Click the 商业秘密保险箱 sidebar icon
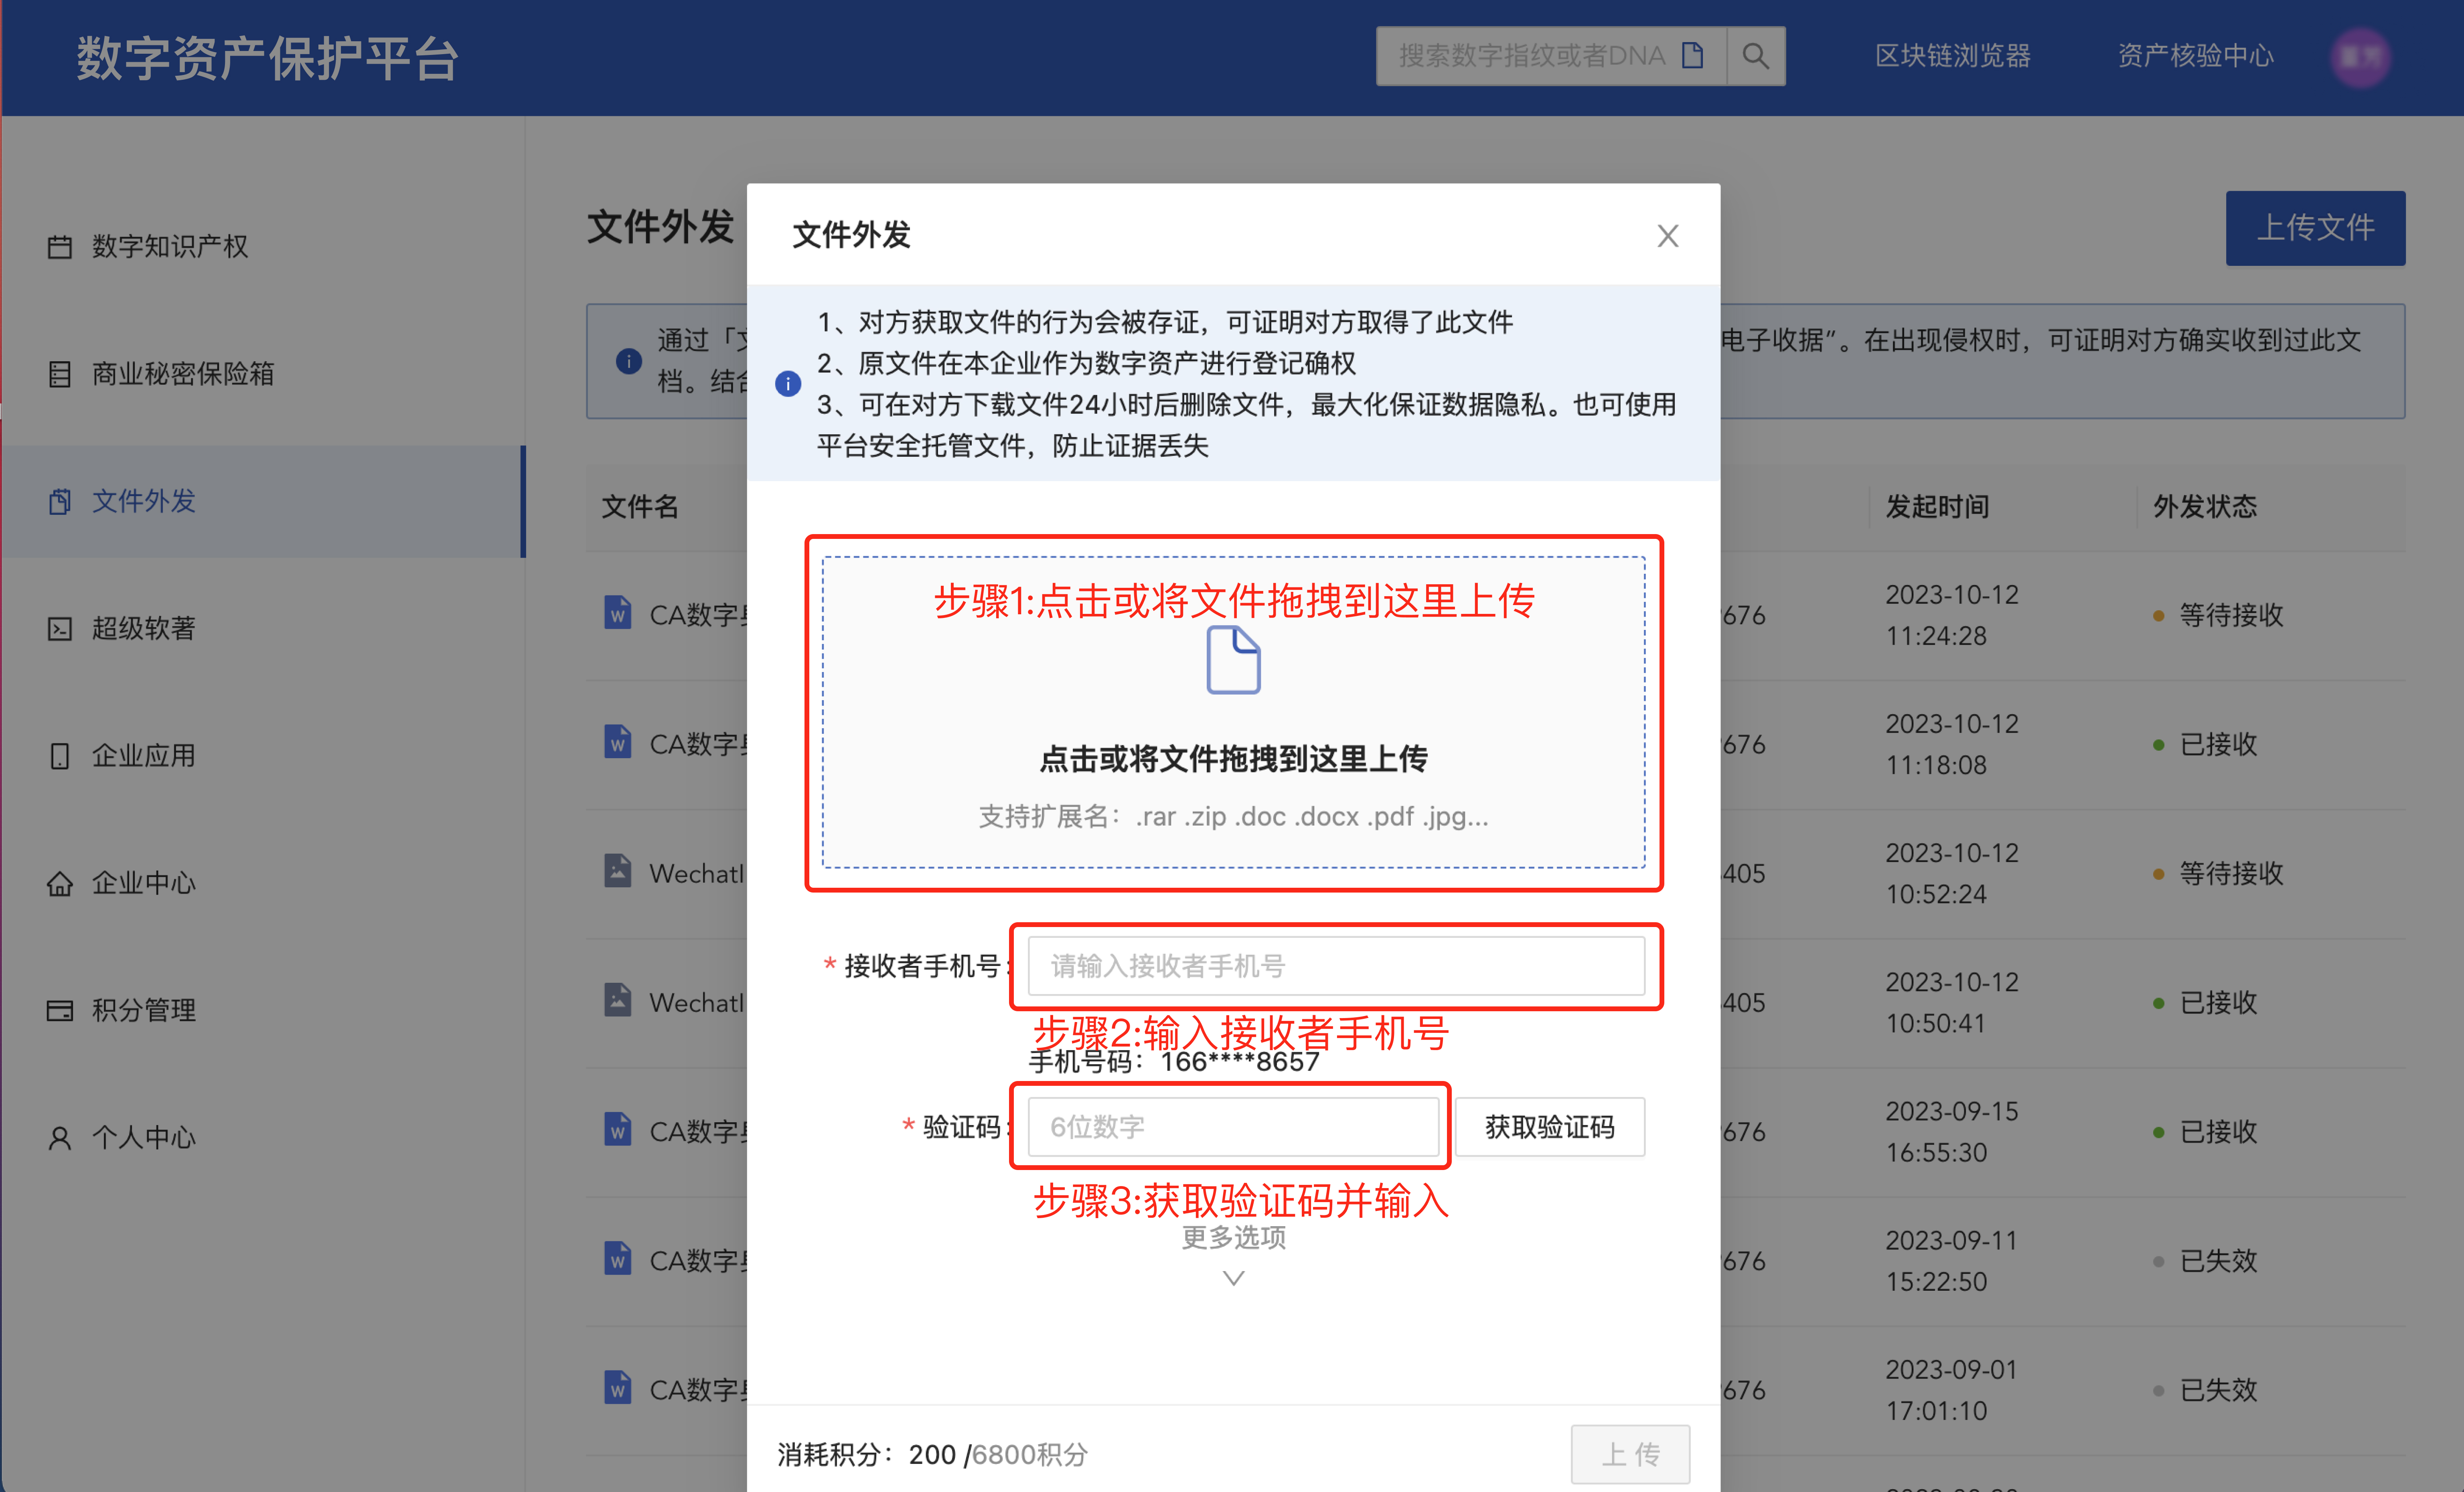 tap(60, 374)
